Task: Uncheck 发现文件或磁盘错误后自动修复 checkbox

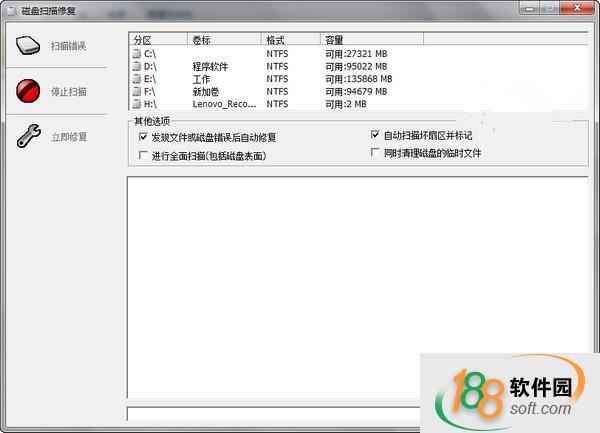Action: (143, 137)
